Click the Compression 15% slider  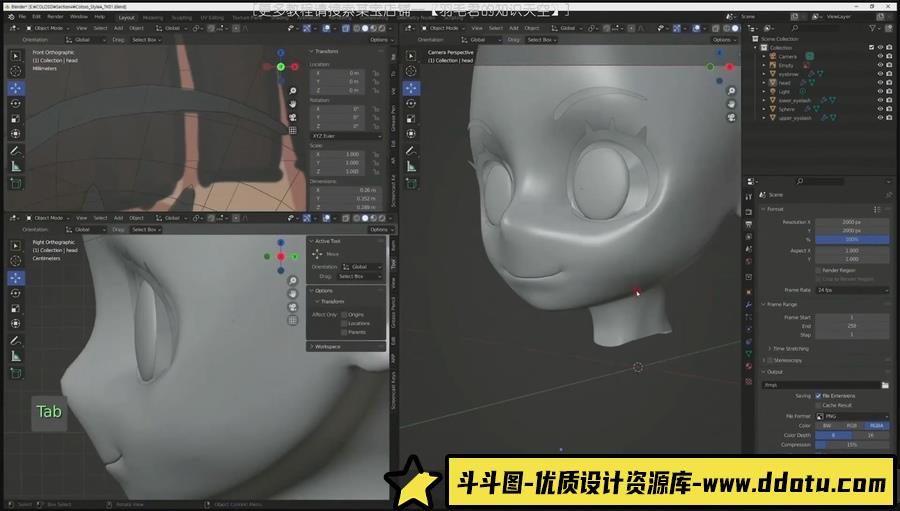[852, 445]
